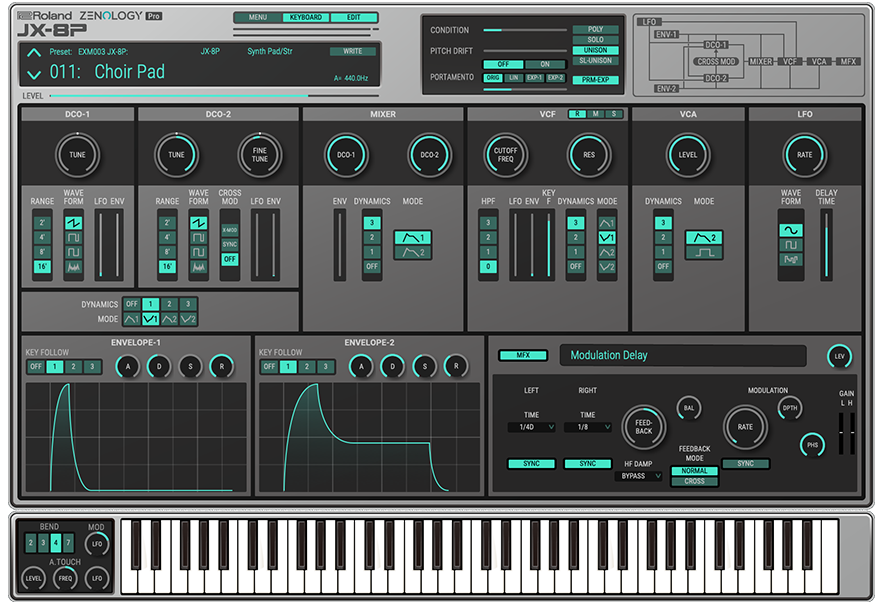880x607 pixels.
Task: Select POLY voice mode
Action: coord(595,29)
